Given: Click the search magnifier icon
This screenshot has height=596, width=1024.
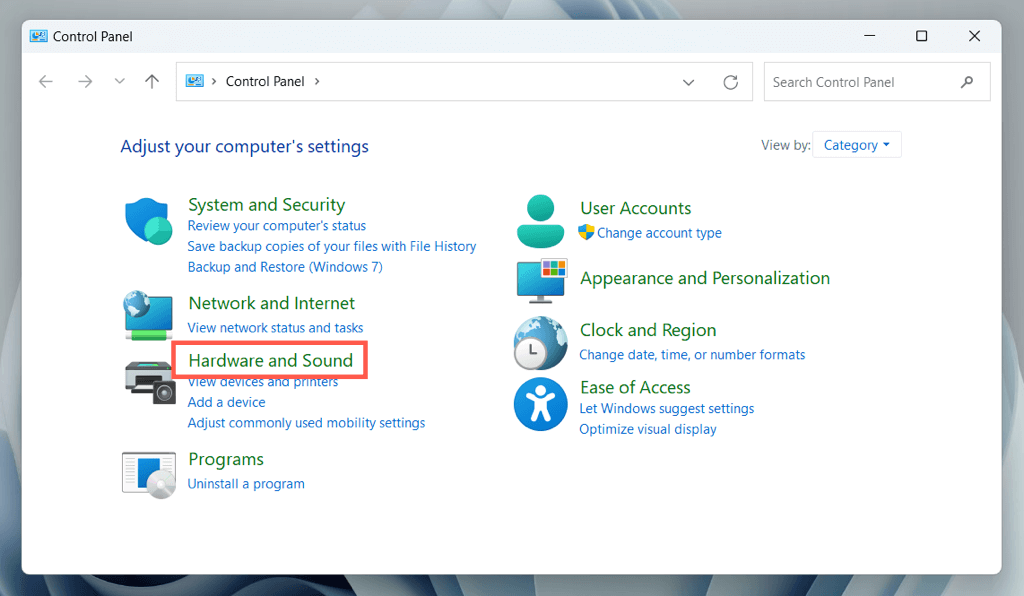Looking at the screenshot, I should coord(967,82).
